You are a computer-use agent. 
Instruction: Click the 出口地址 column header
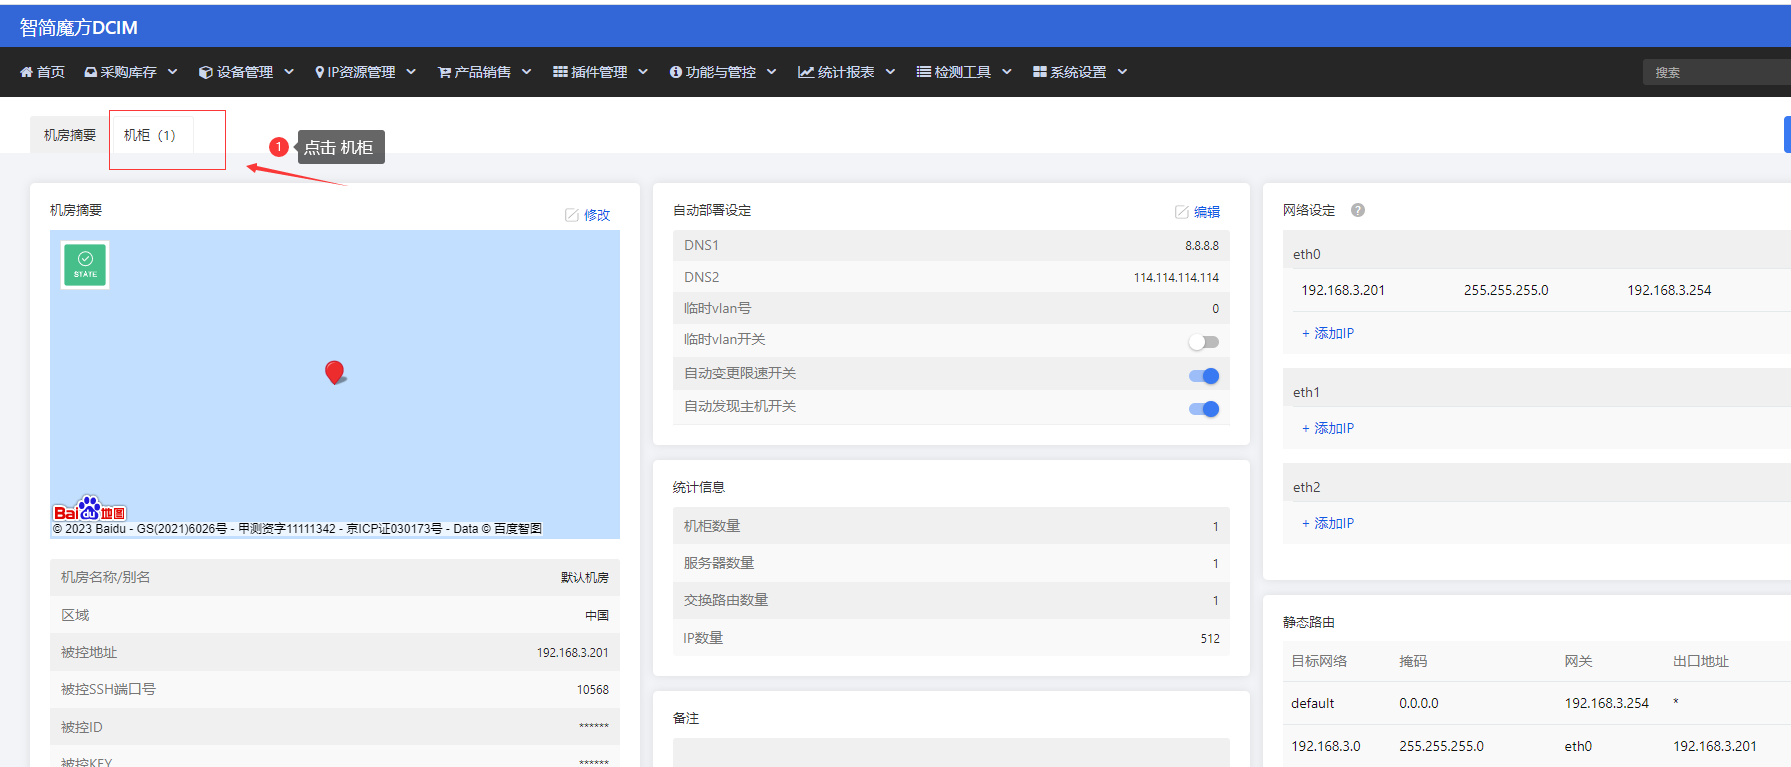point(1701,661)
